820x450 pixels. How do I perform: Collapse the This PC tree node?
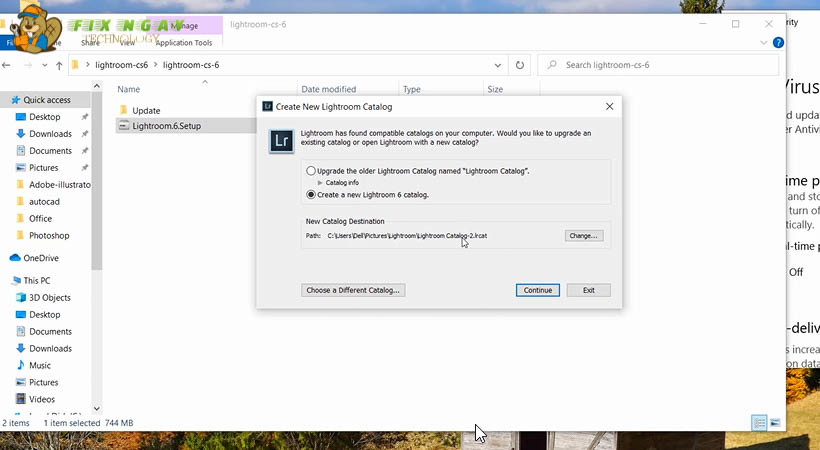pos(8,281)
